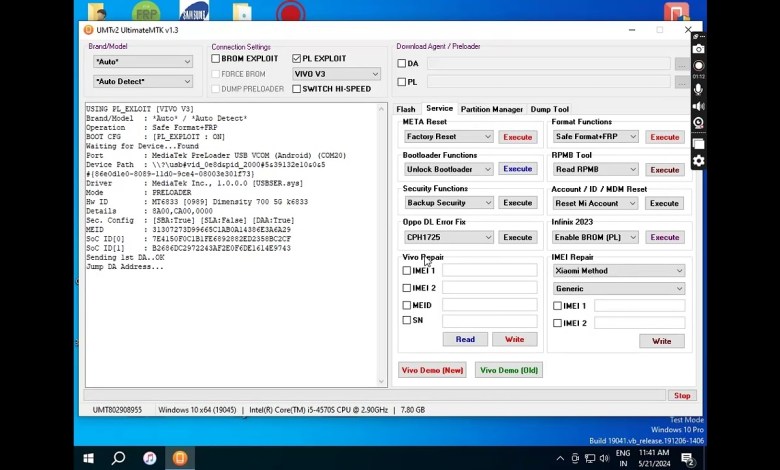Viewport: 780px width, 470px height.
Task: Click the Samsung desktop shortcut icon
Action: [194, 11]
